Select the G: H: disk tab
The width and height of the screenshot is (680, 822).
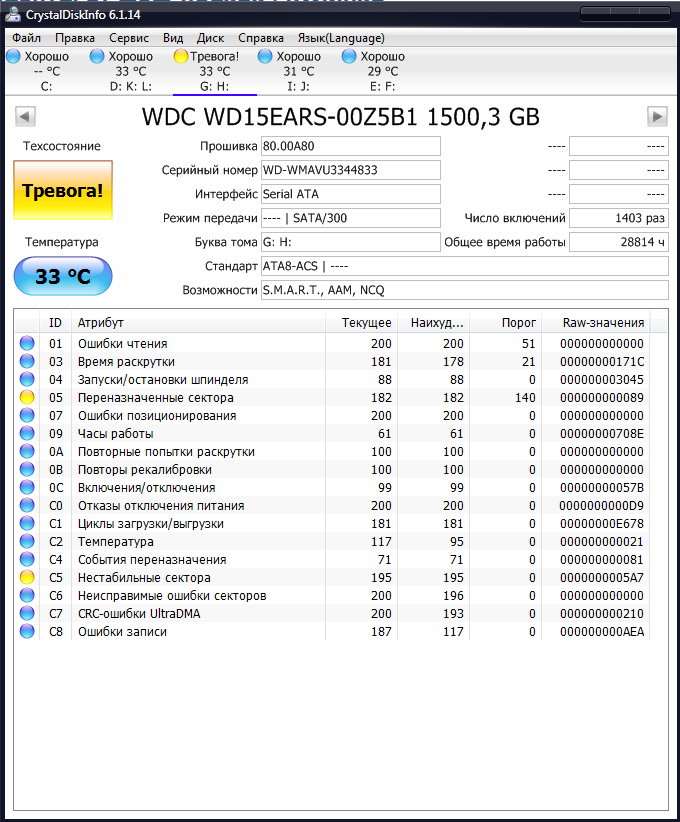pos(214,71)
